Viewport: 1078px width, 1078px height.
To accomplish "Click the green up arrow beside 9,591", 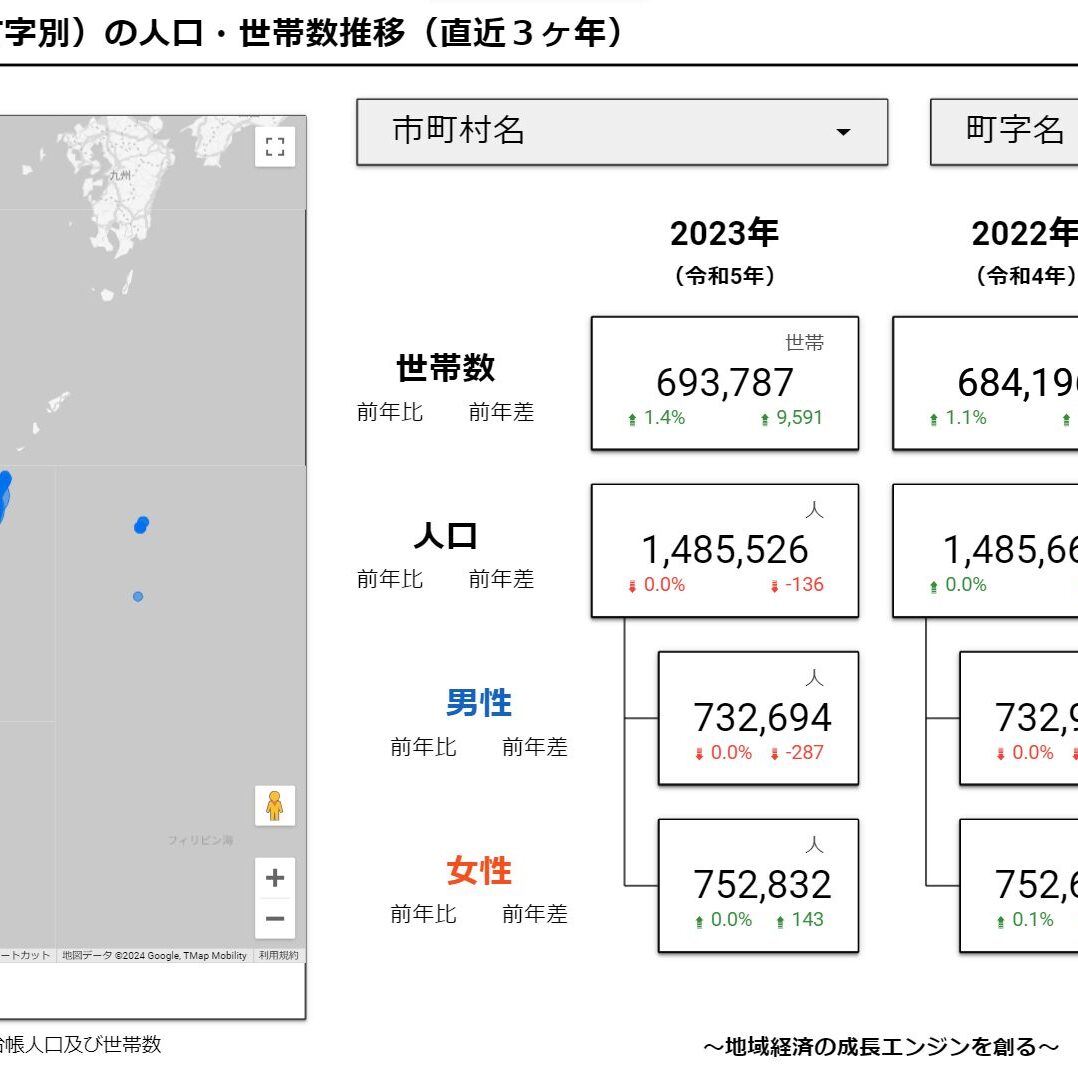I will (x=765, y=420).
